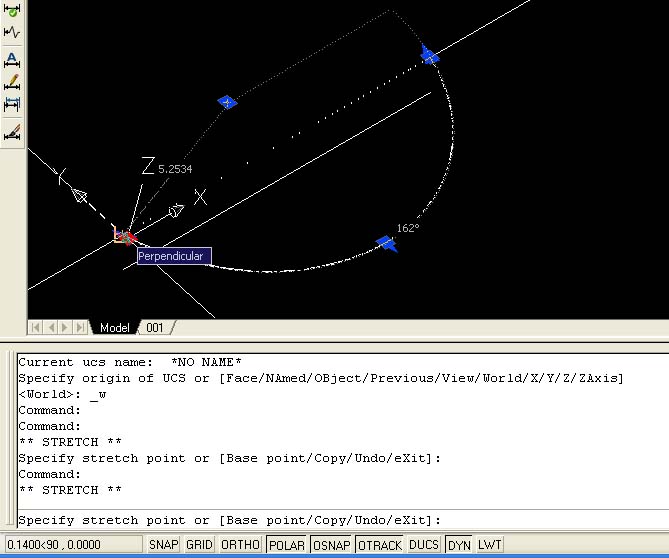Select the Dimension Text Edit pencil tool
The height and width of the screenshot is (558, 669).
pos(12,82)
